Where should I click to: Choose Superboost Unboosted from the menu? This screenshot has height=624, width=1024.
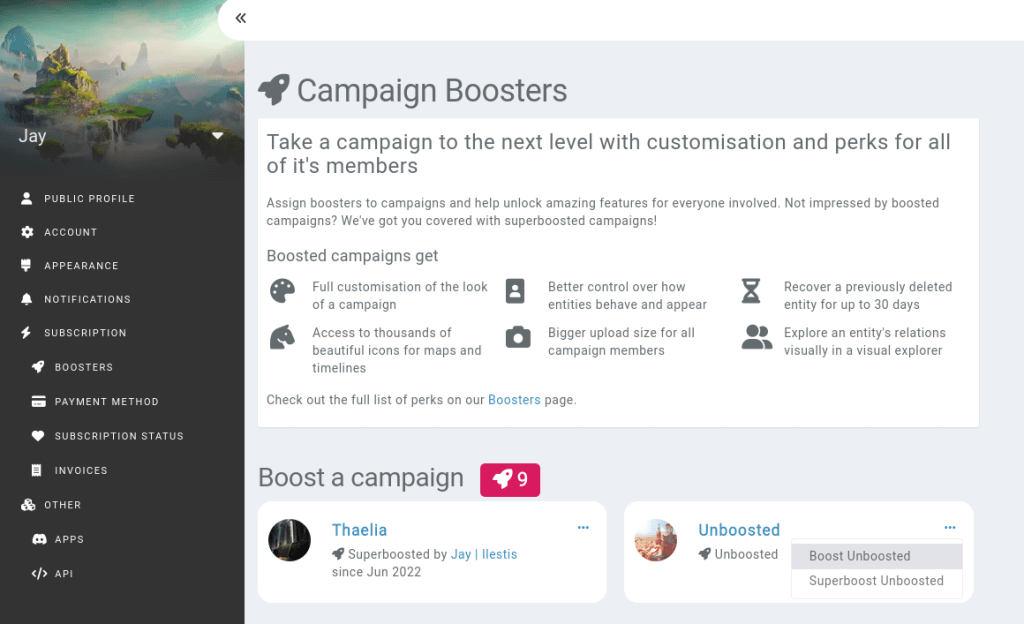877,581
